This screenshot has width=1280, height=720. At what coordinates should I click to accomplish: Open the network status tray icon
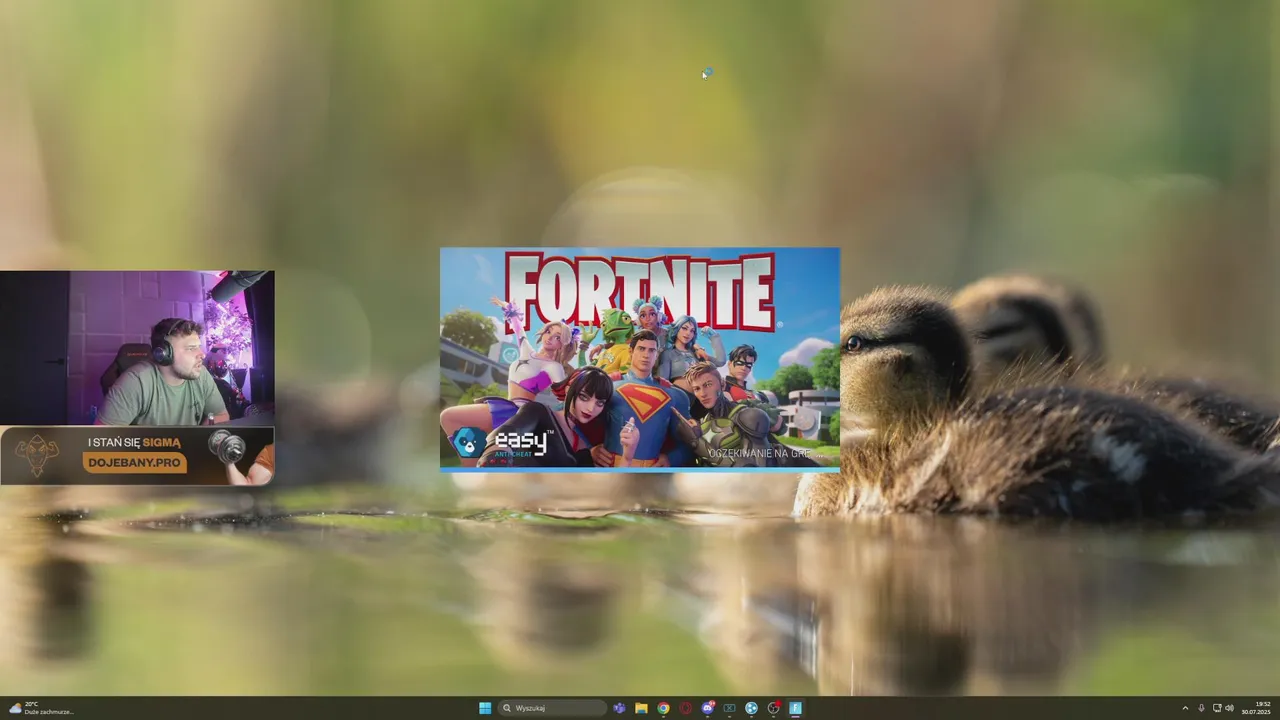pos(1217,708)
